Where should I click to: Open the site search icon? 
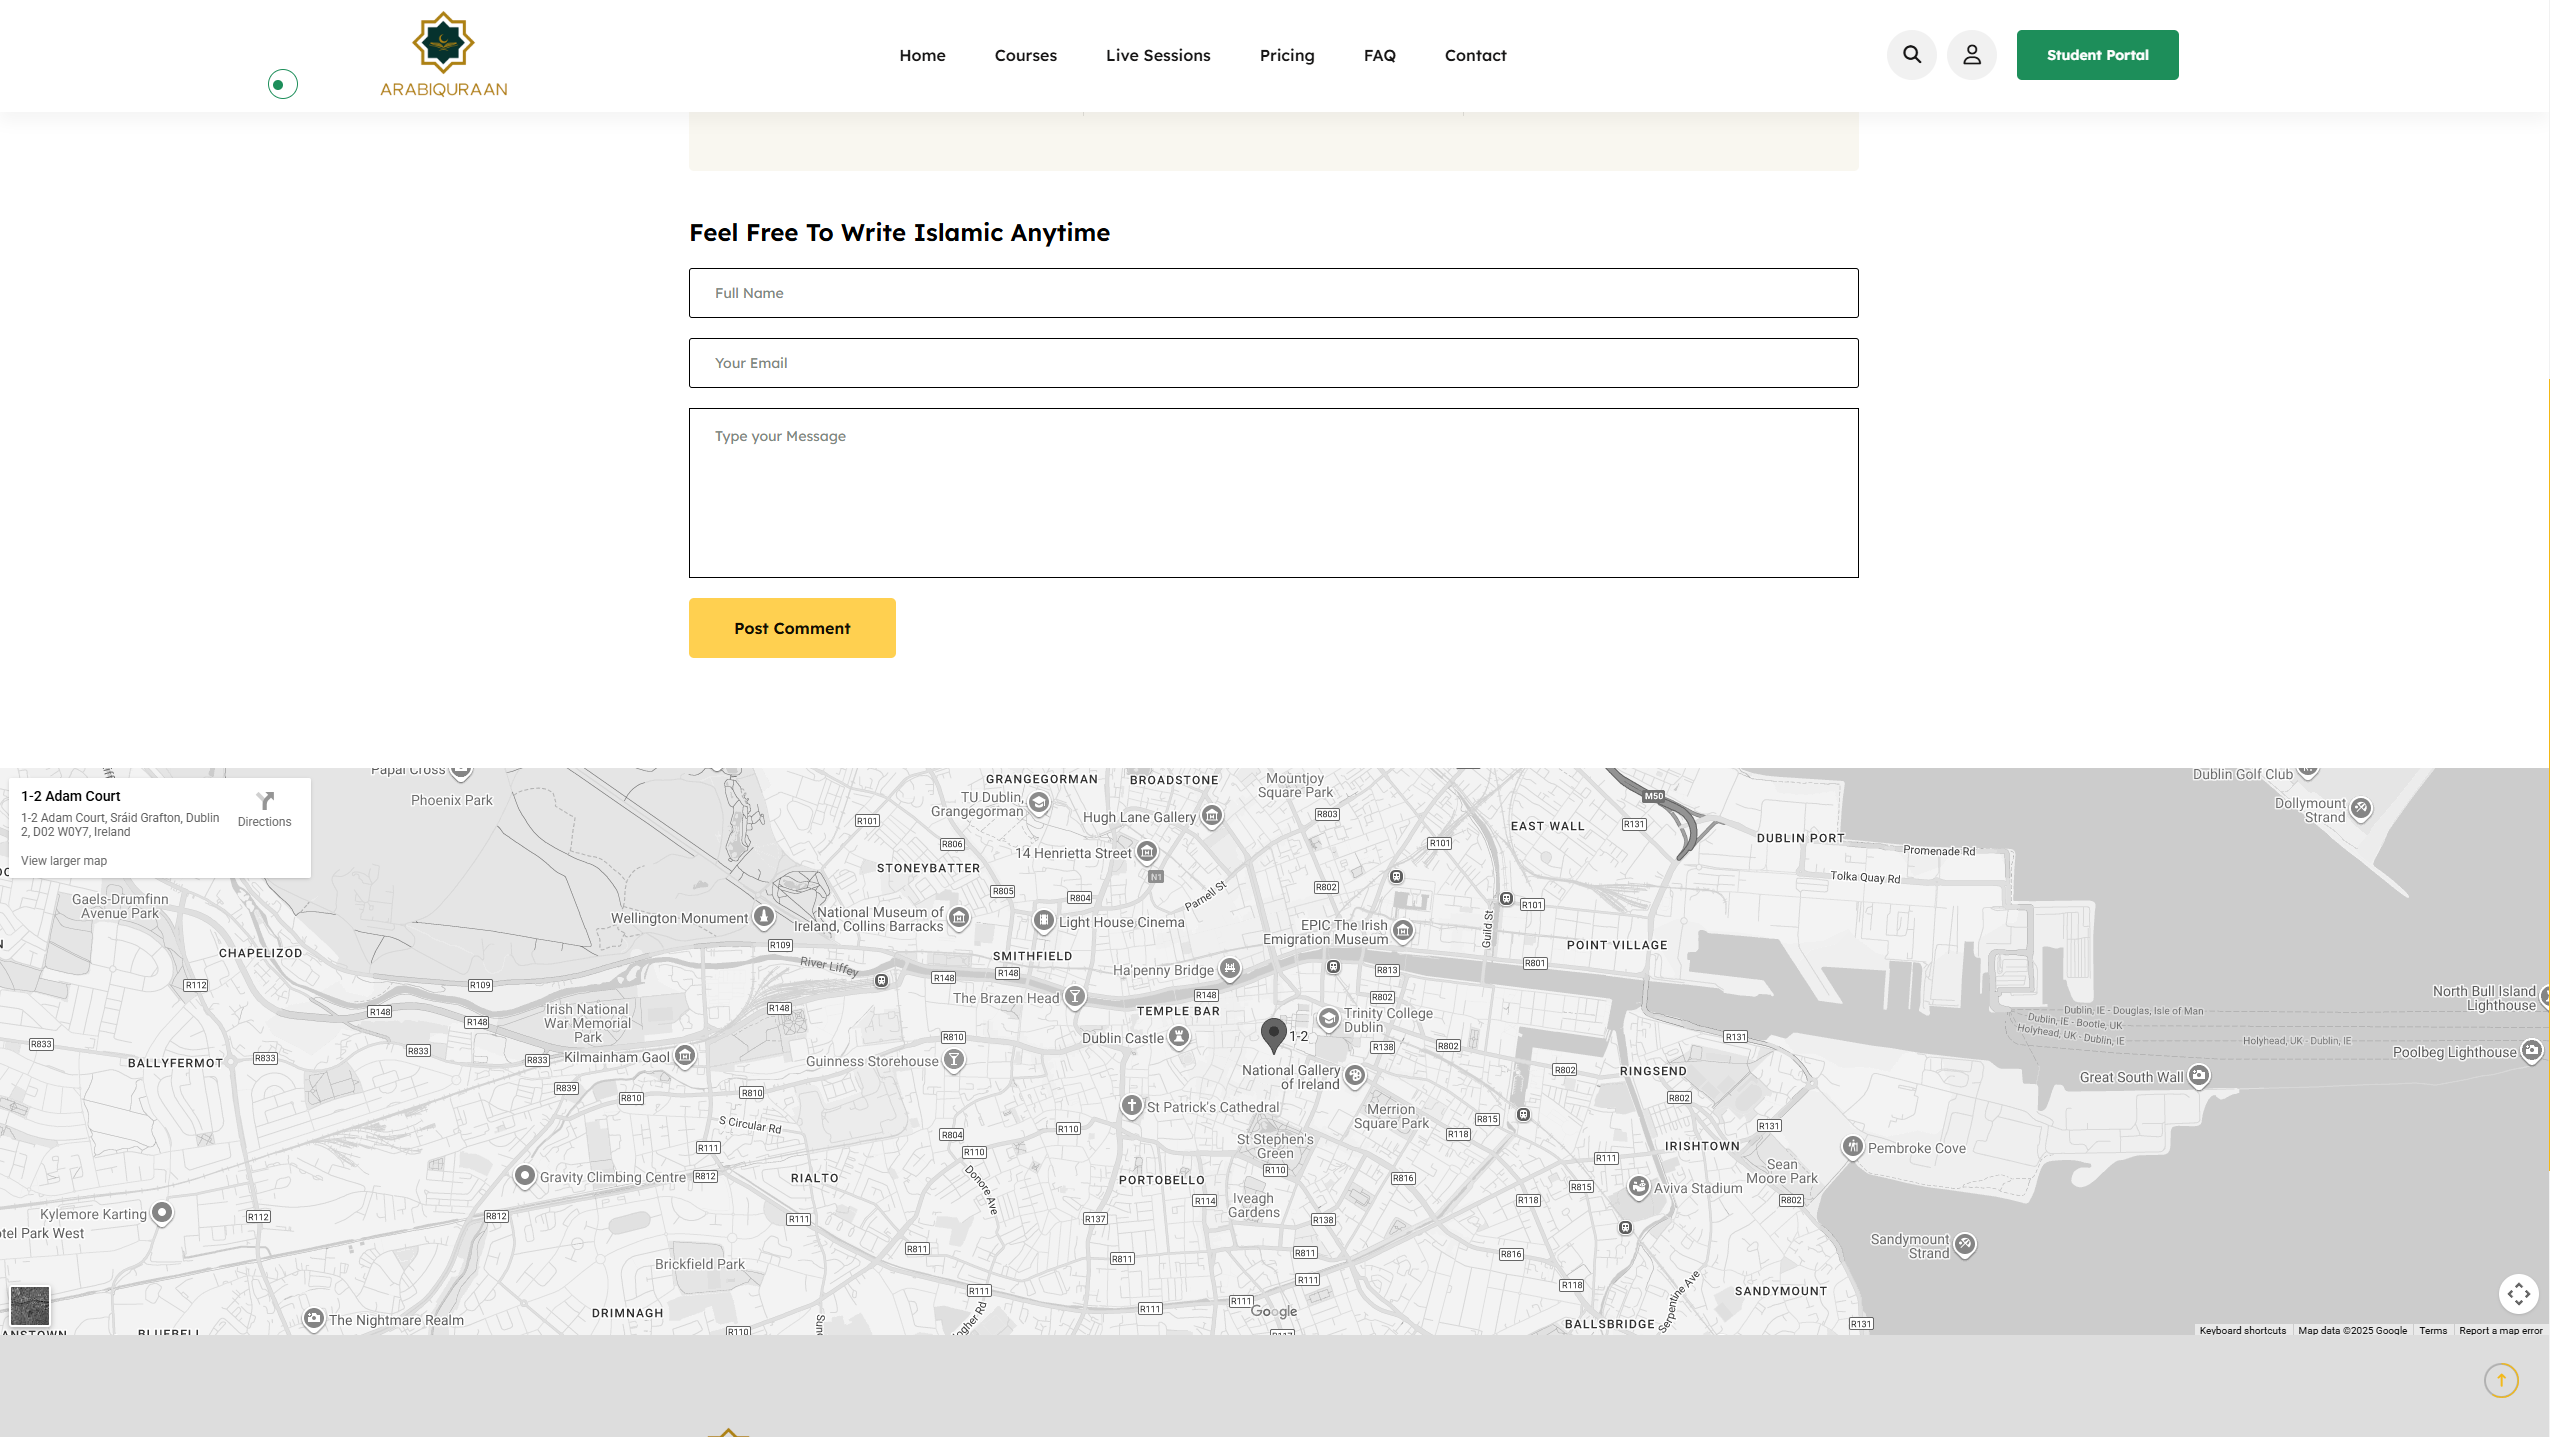click(x=1911, y=55)
